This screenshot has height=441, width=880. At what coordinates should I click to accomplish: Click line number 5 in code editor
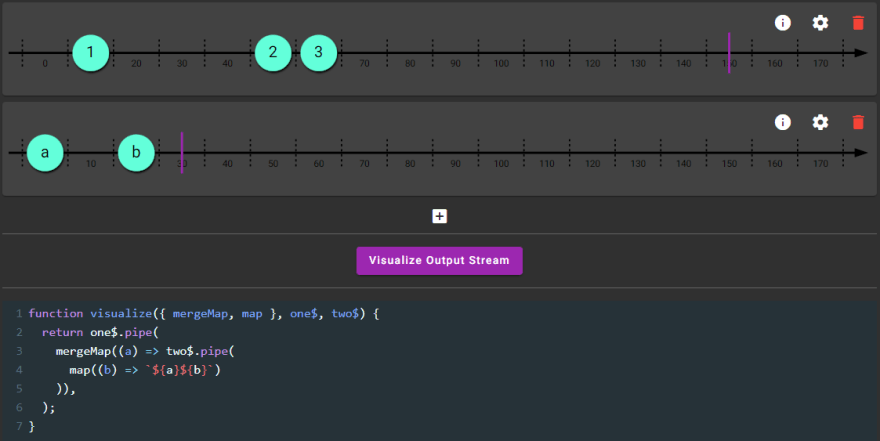click(19, 389)
